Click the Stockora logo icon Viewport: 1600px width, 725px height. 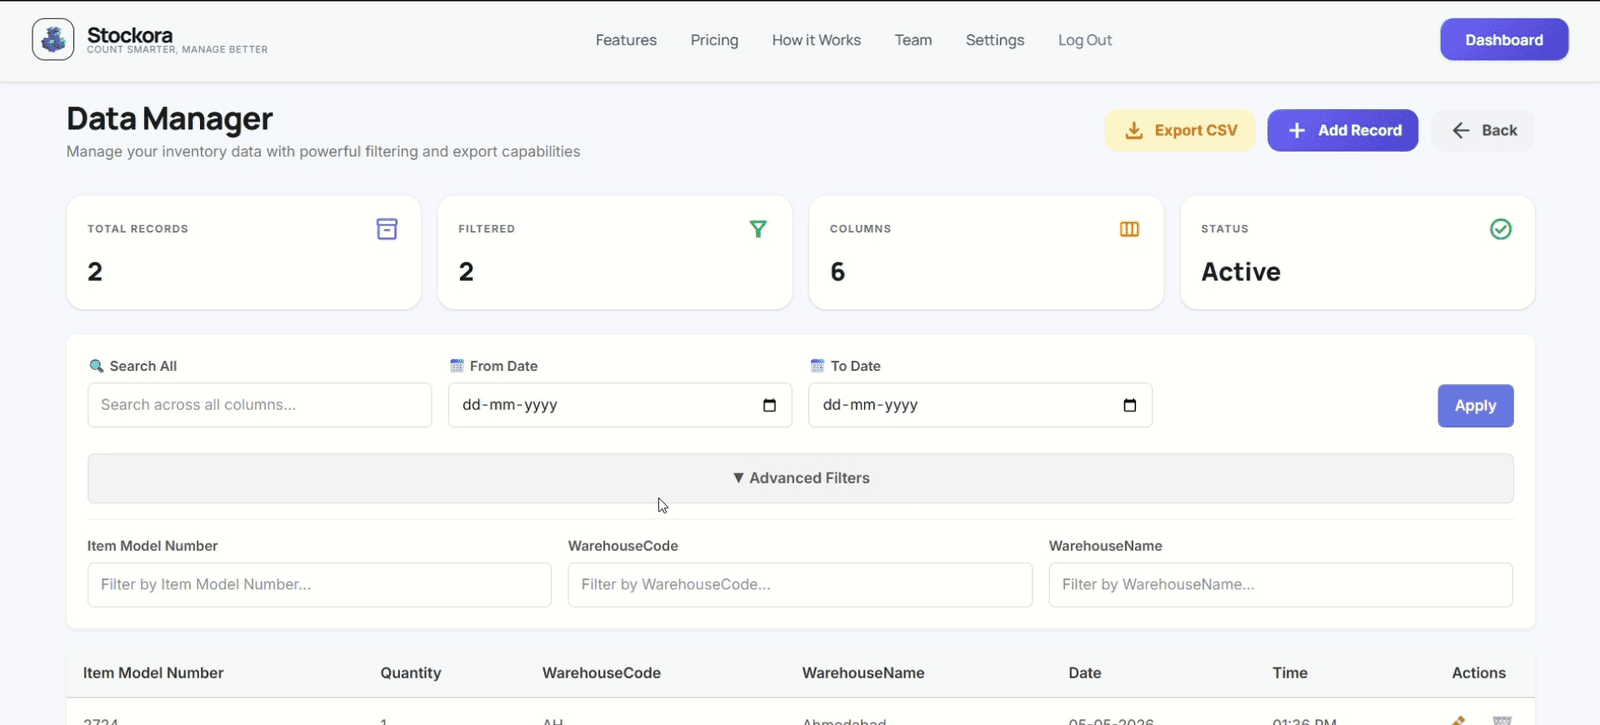(53, 40)
